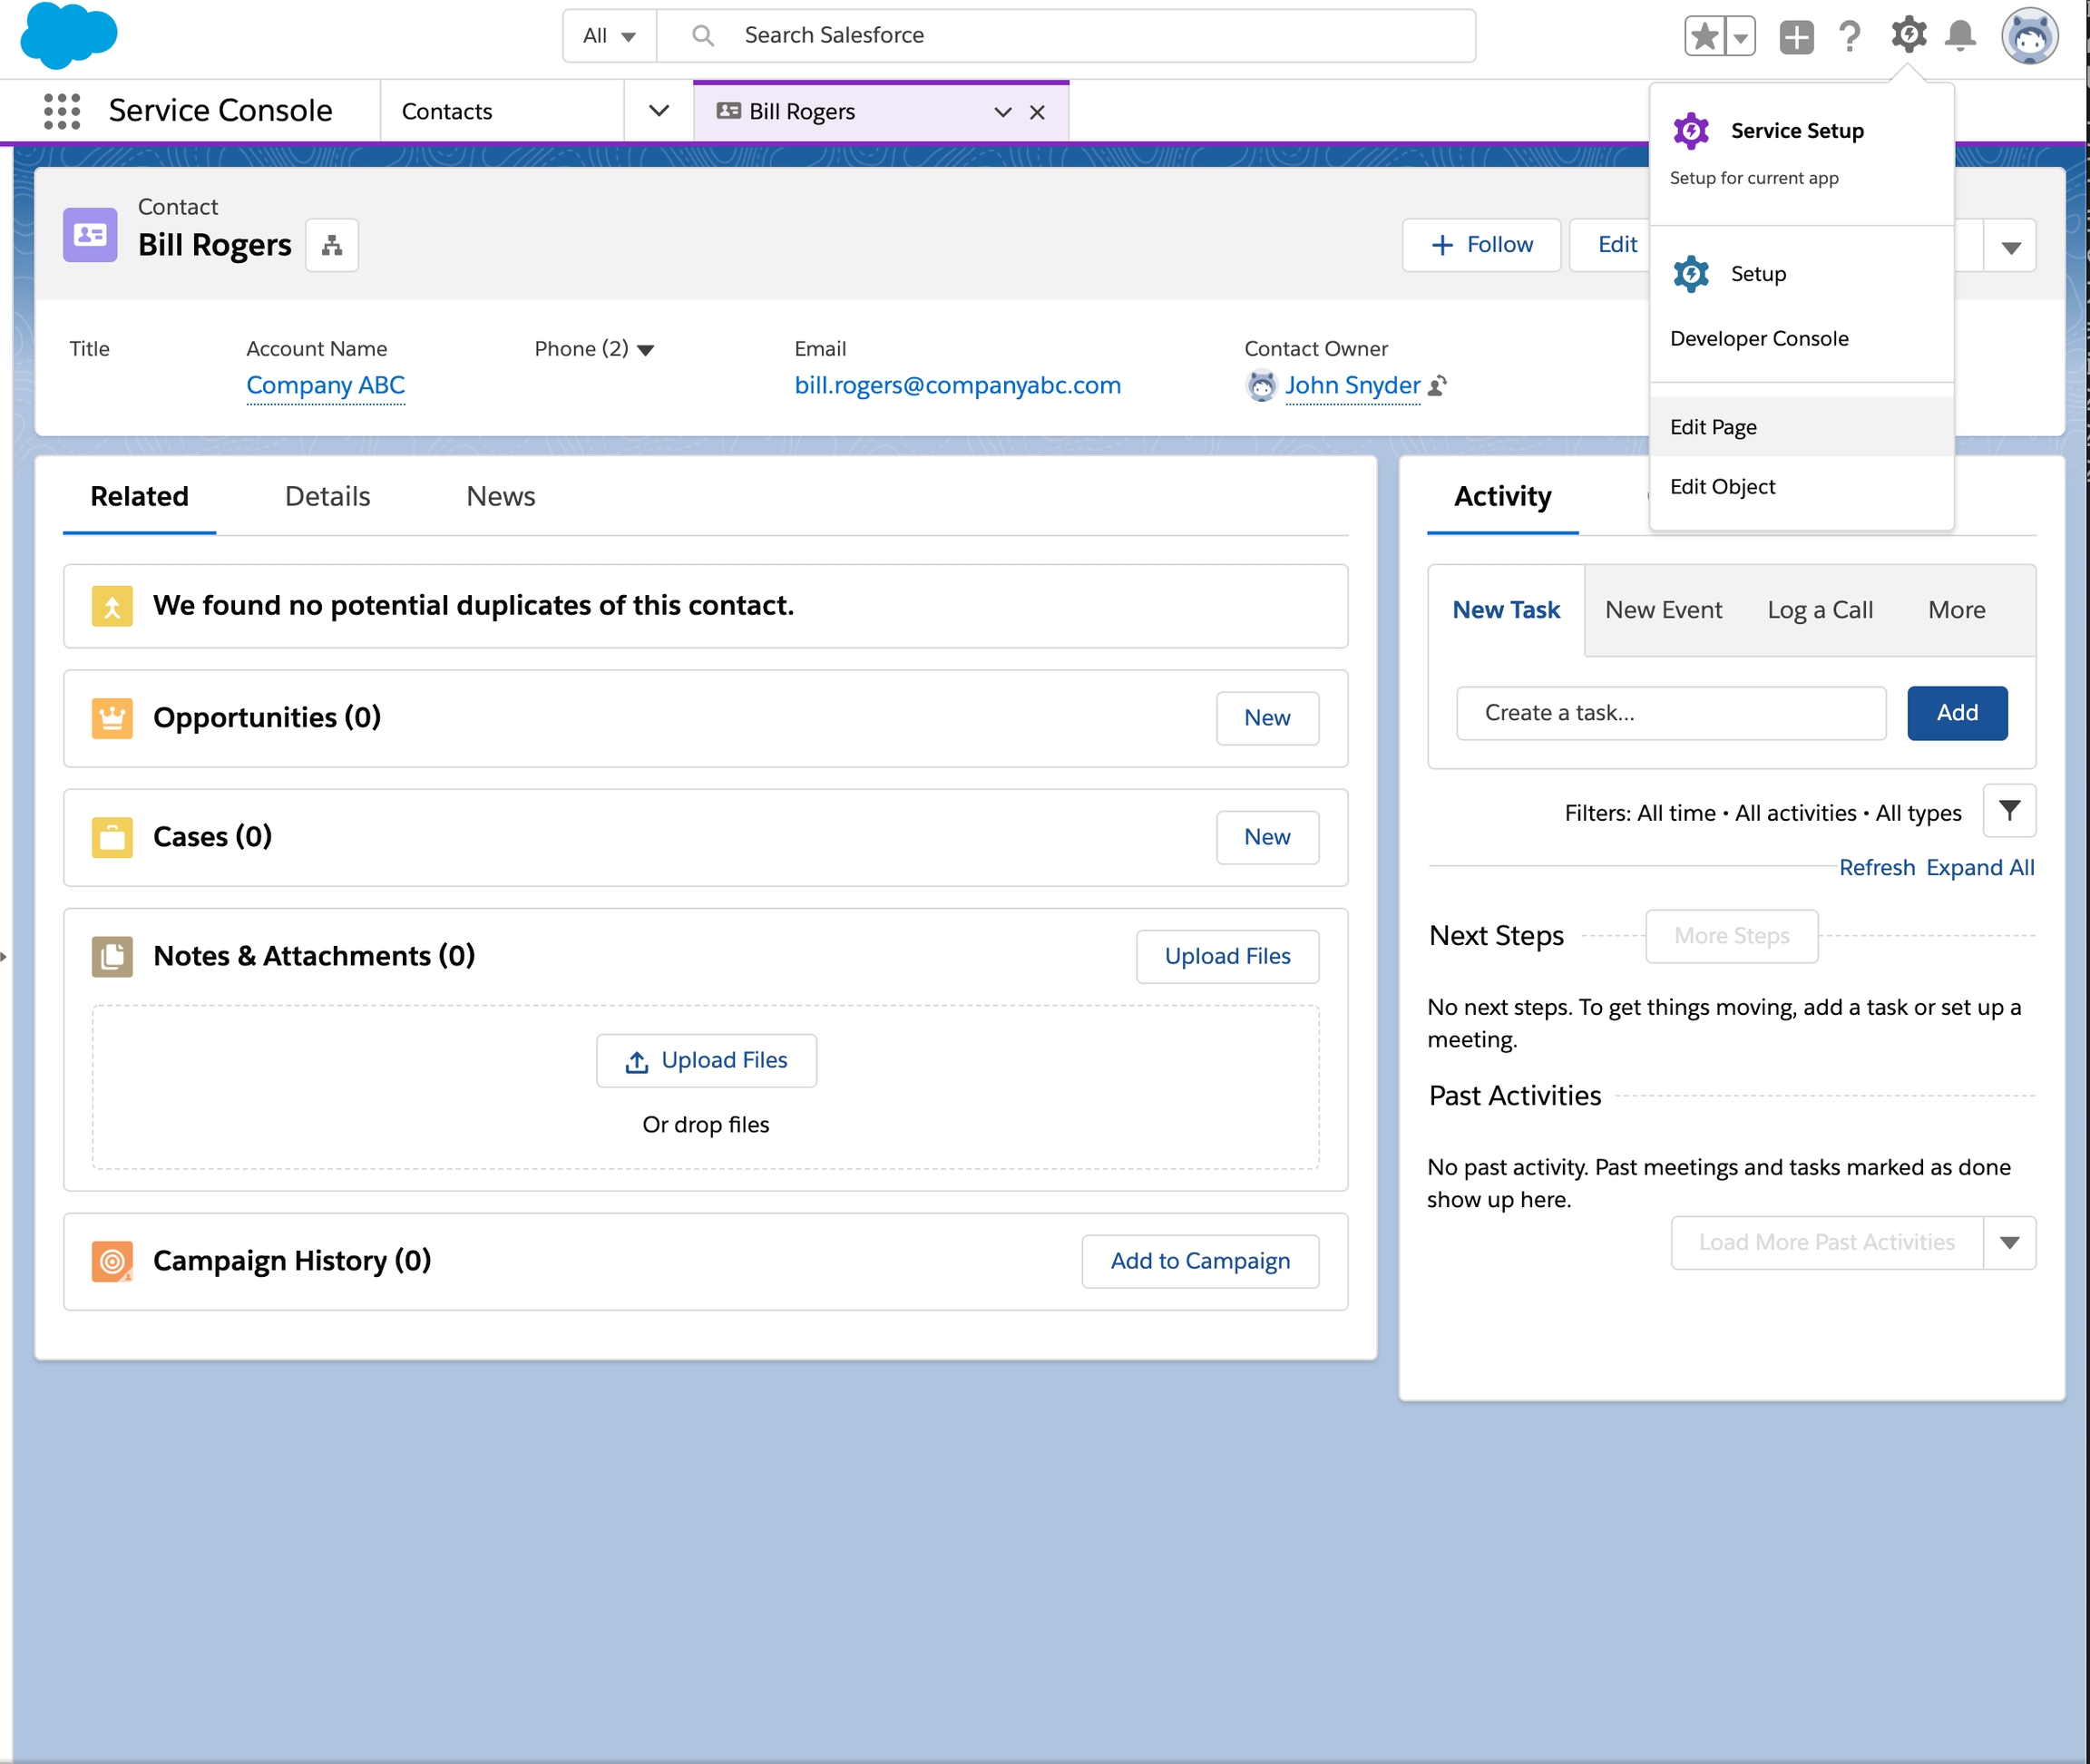Click Expand All link
This screenshot has height=1764, width=2090.
coord(1980,868)
